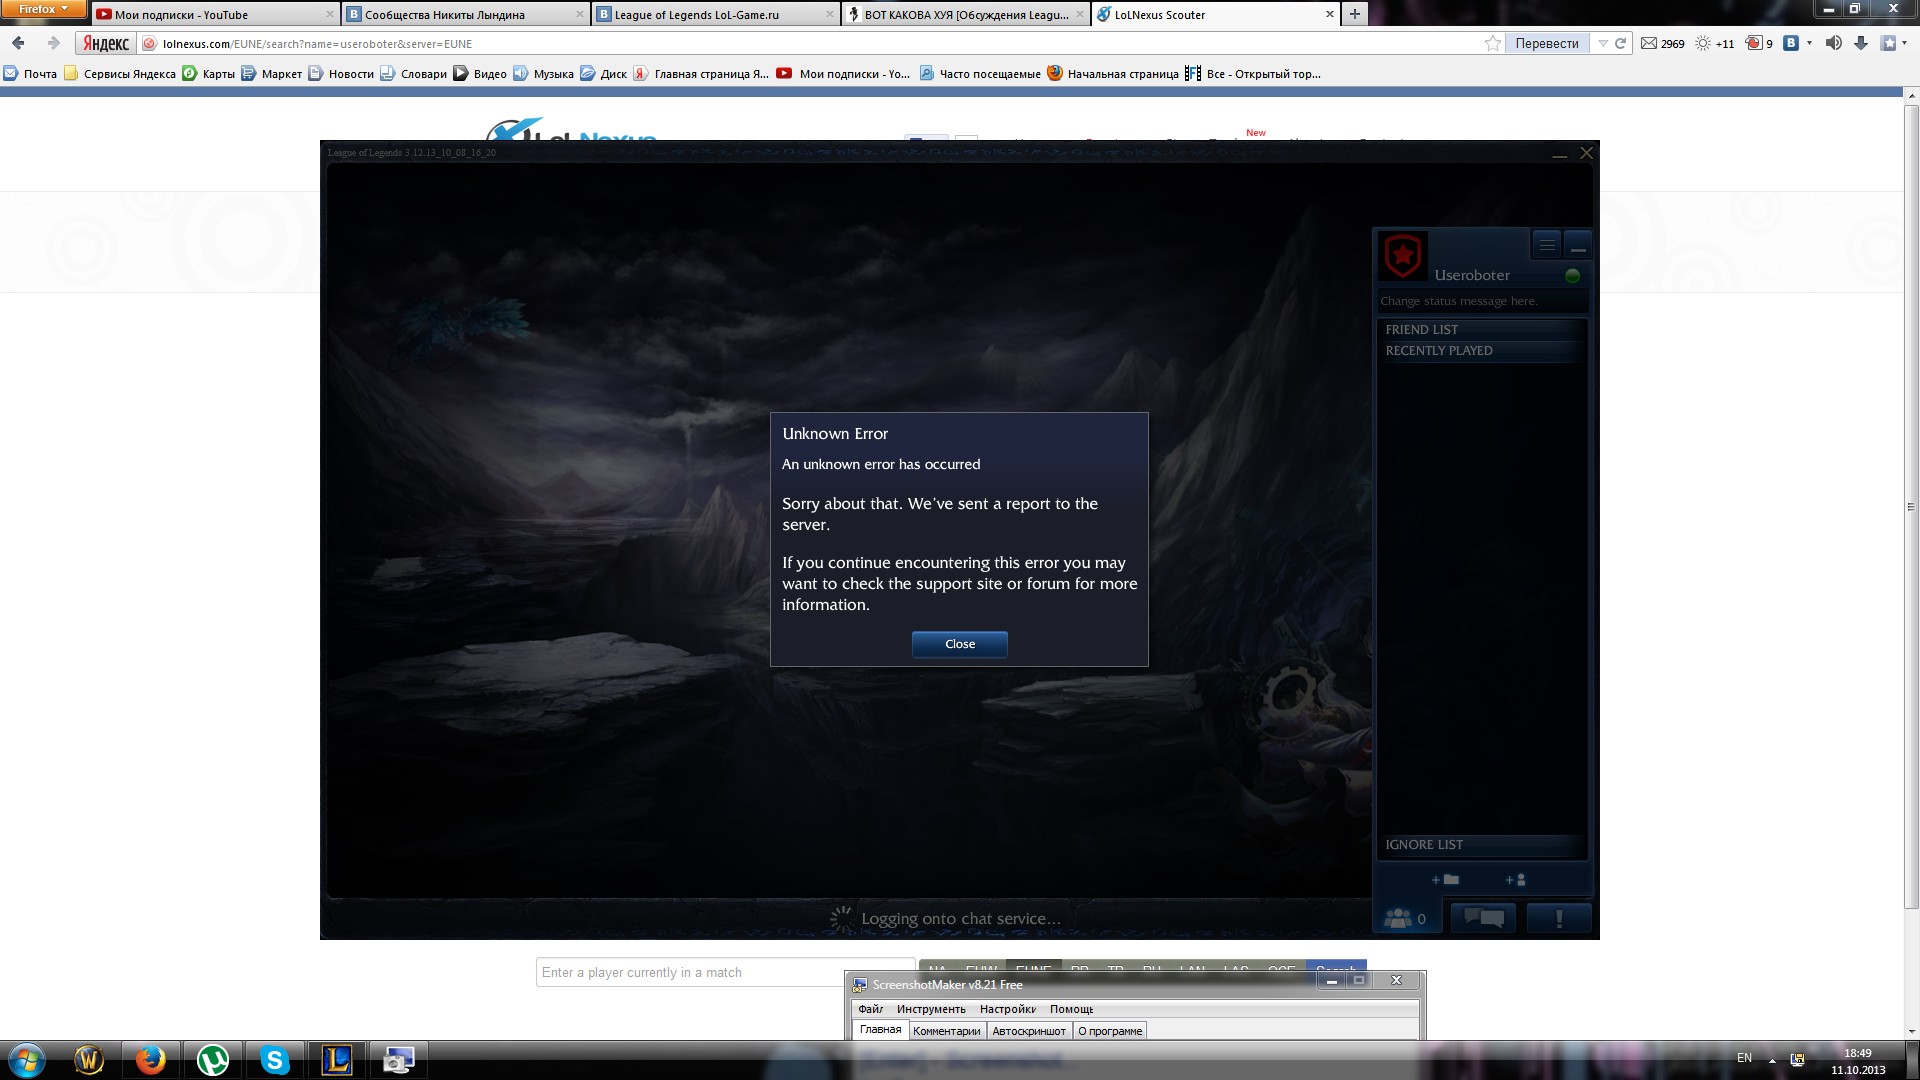Click the Userobroter summoner avatar icon
Screen dimensions: 1920x1080
1403,256
